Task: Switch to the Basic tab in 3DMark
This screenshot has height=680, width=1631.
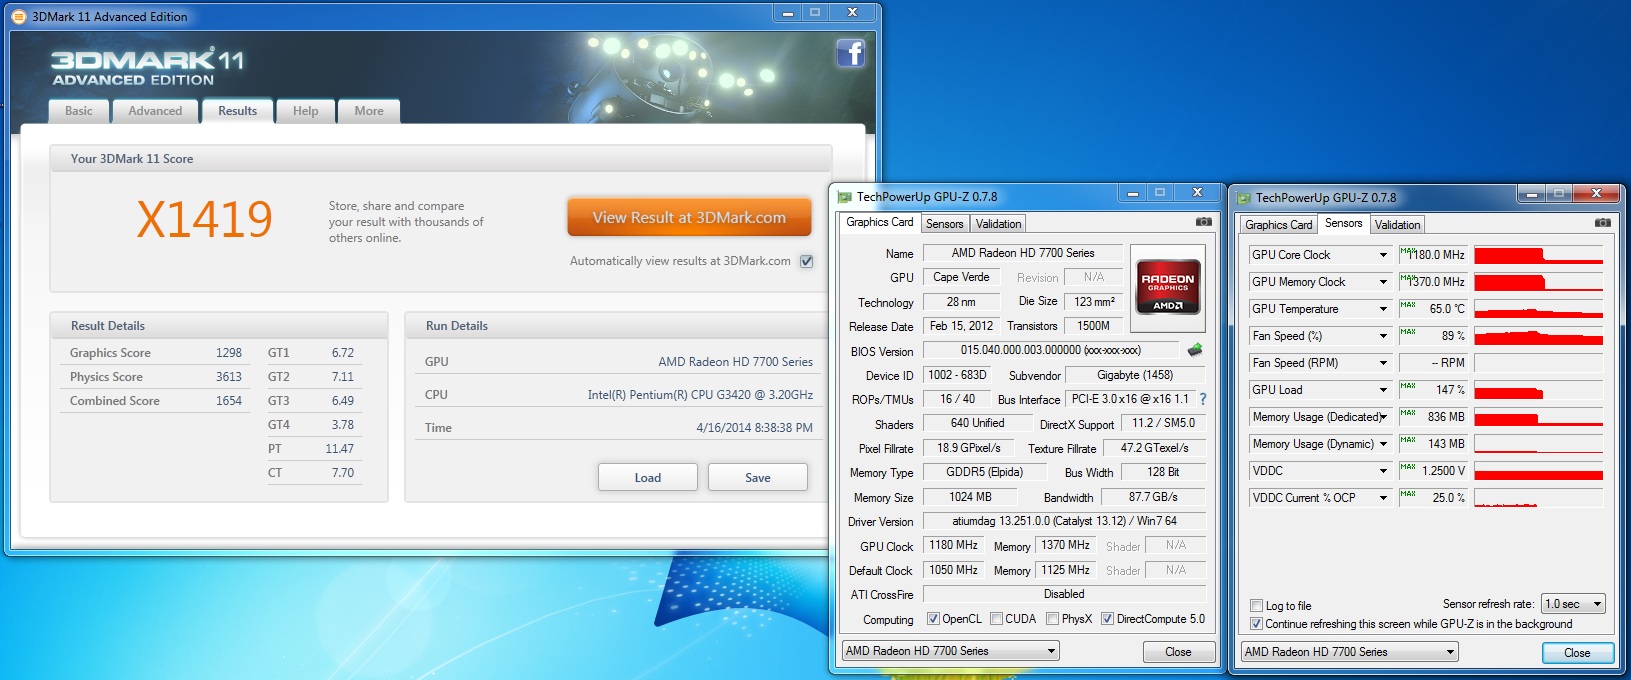Action: tap(79, 111)
